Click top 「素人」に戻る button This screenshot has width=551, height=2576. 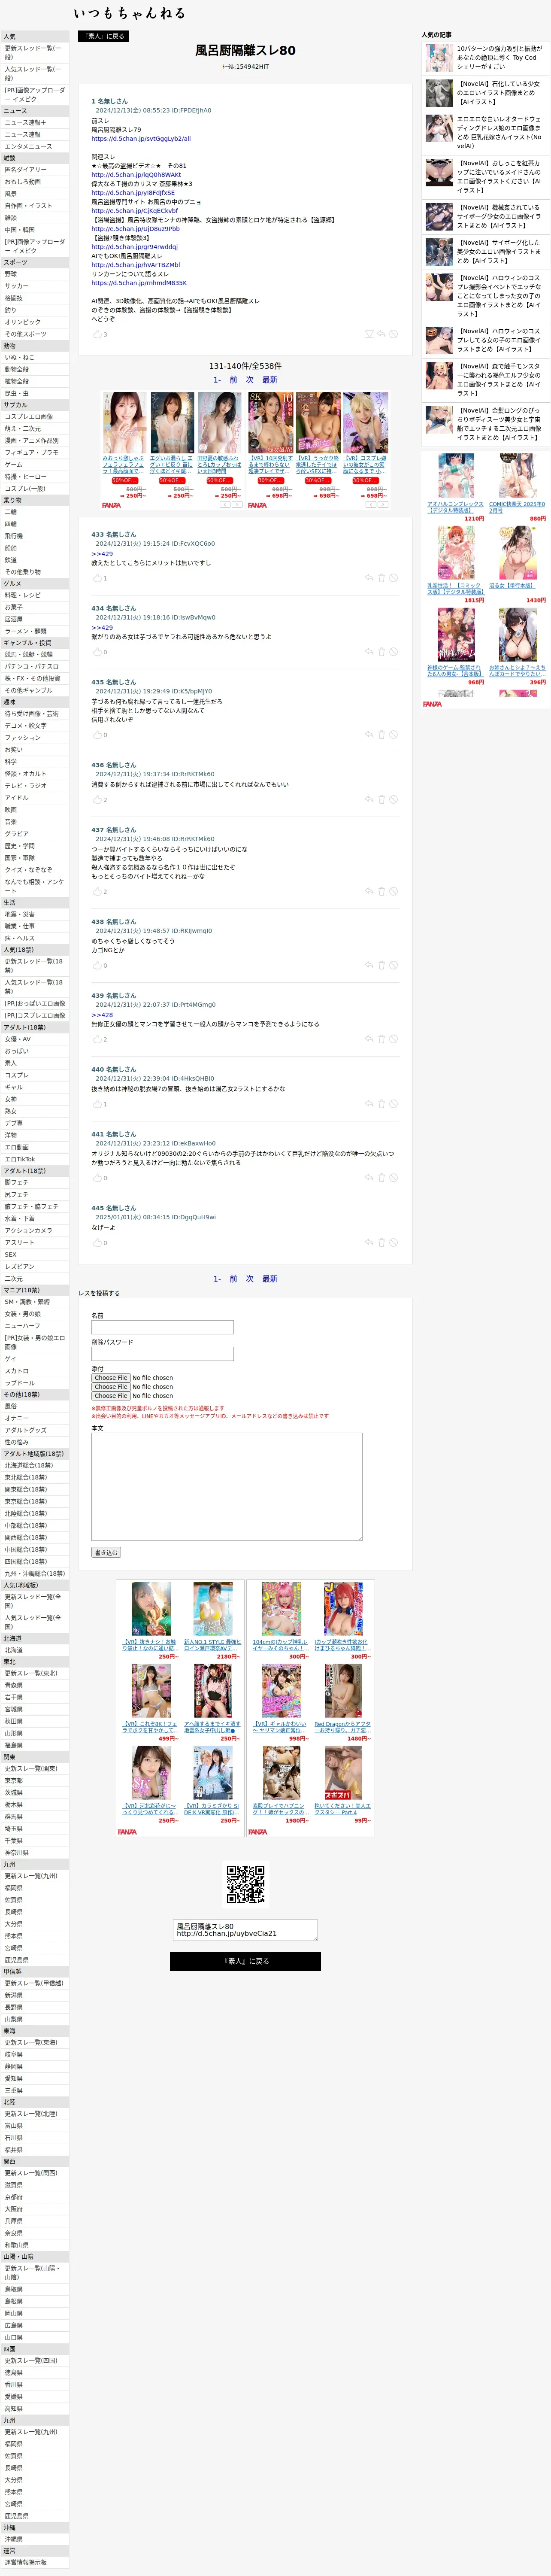click(x=103, y=36)
